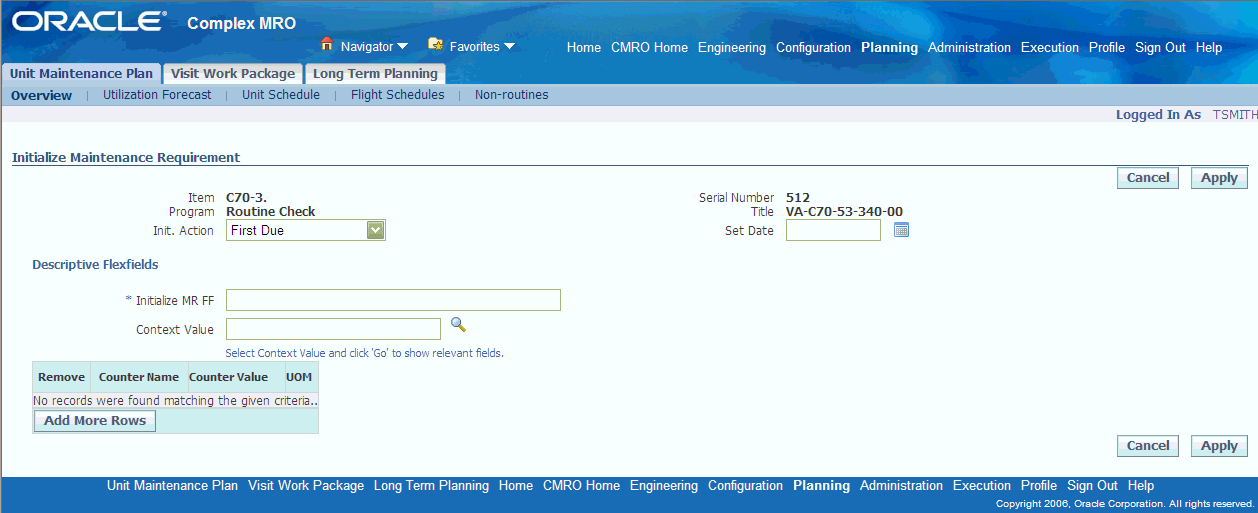Screen dimensions: 1258x513
Task: Click footer Engineering link
Action: [664, 485]
